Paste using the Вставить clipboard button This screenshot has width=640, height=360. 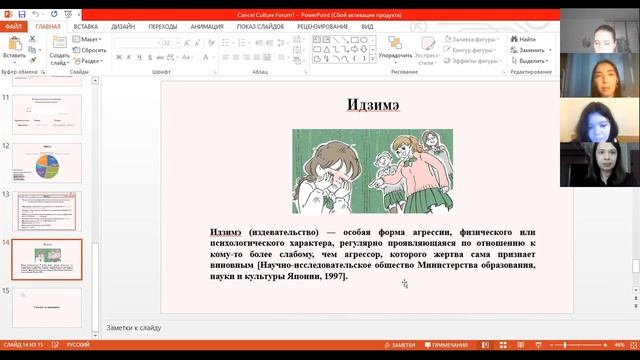tap(14, 49)
